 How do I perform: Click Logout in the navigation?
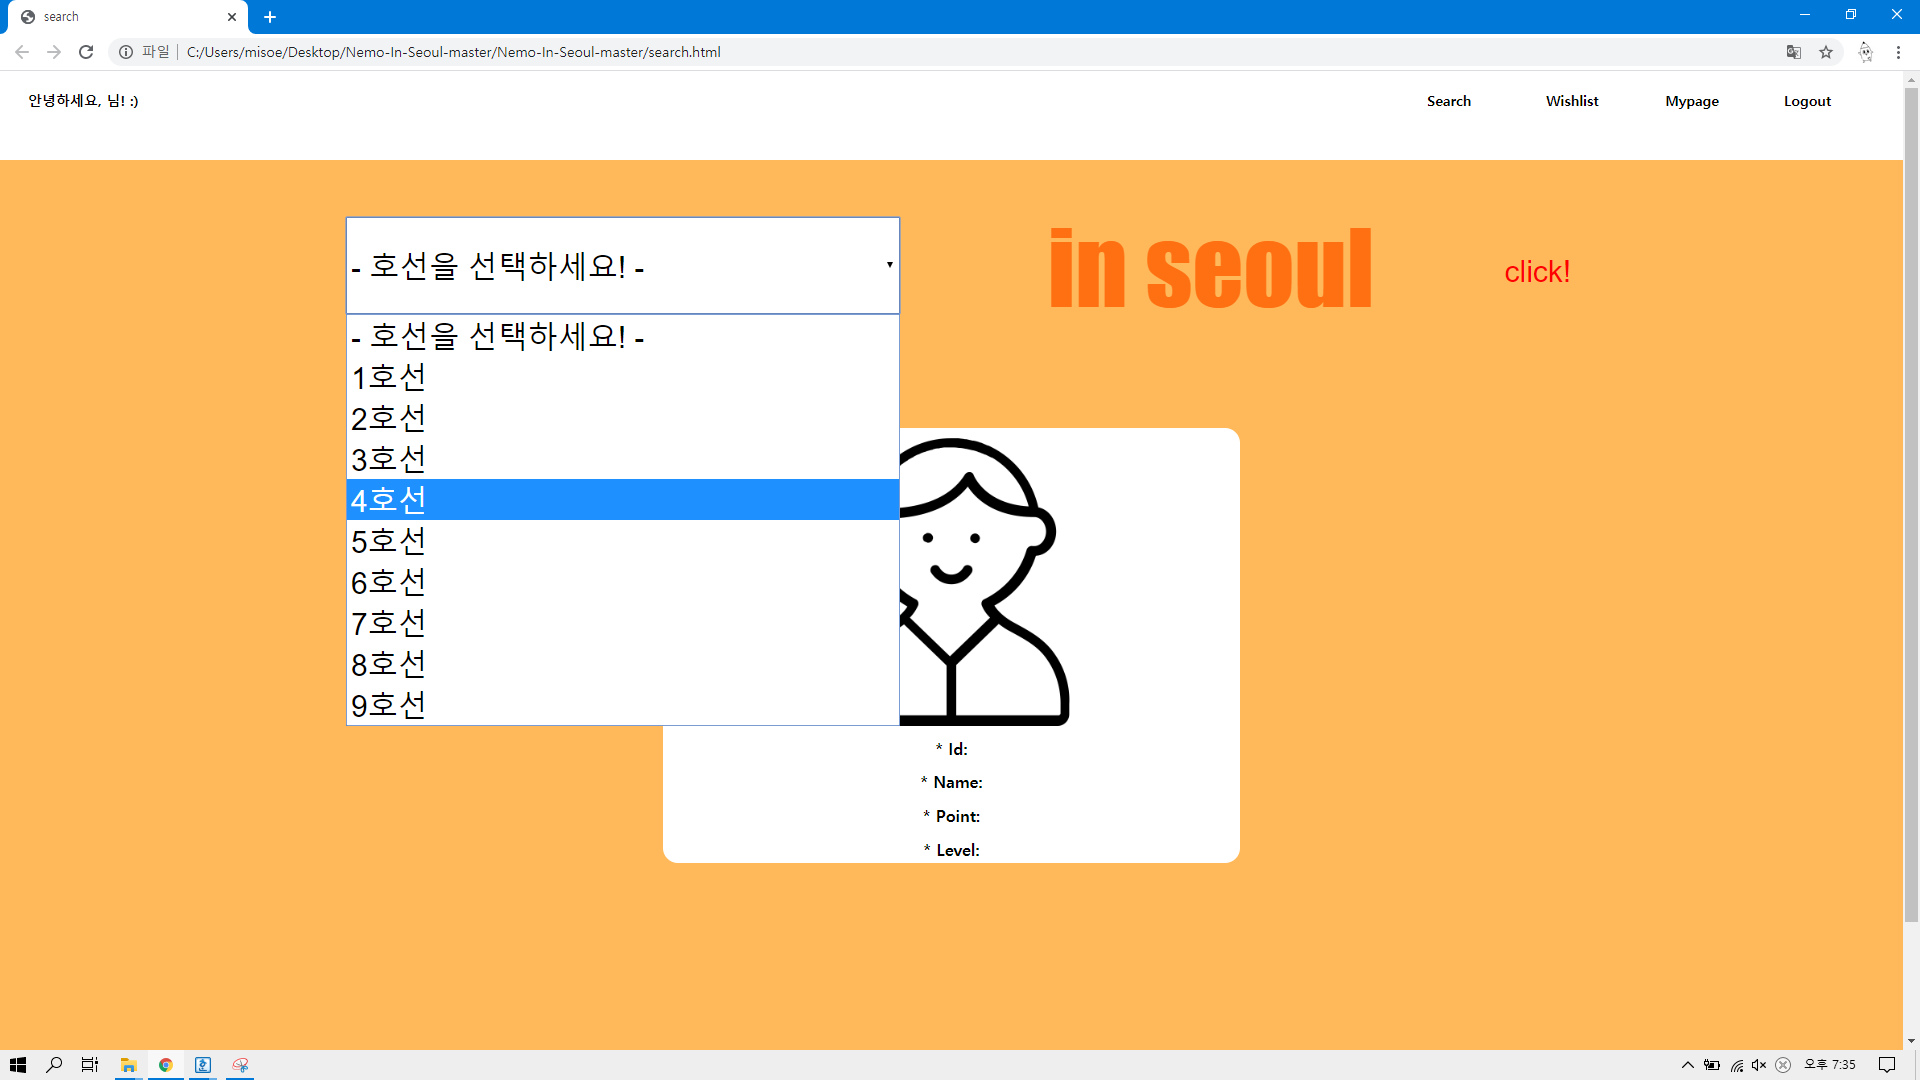(x=1807, y=101)
